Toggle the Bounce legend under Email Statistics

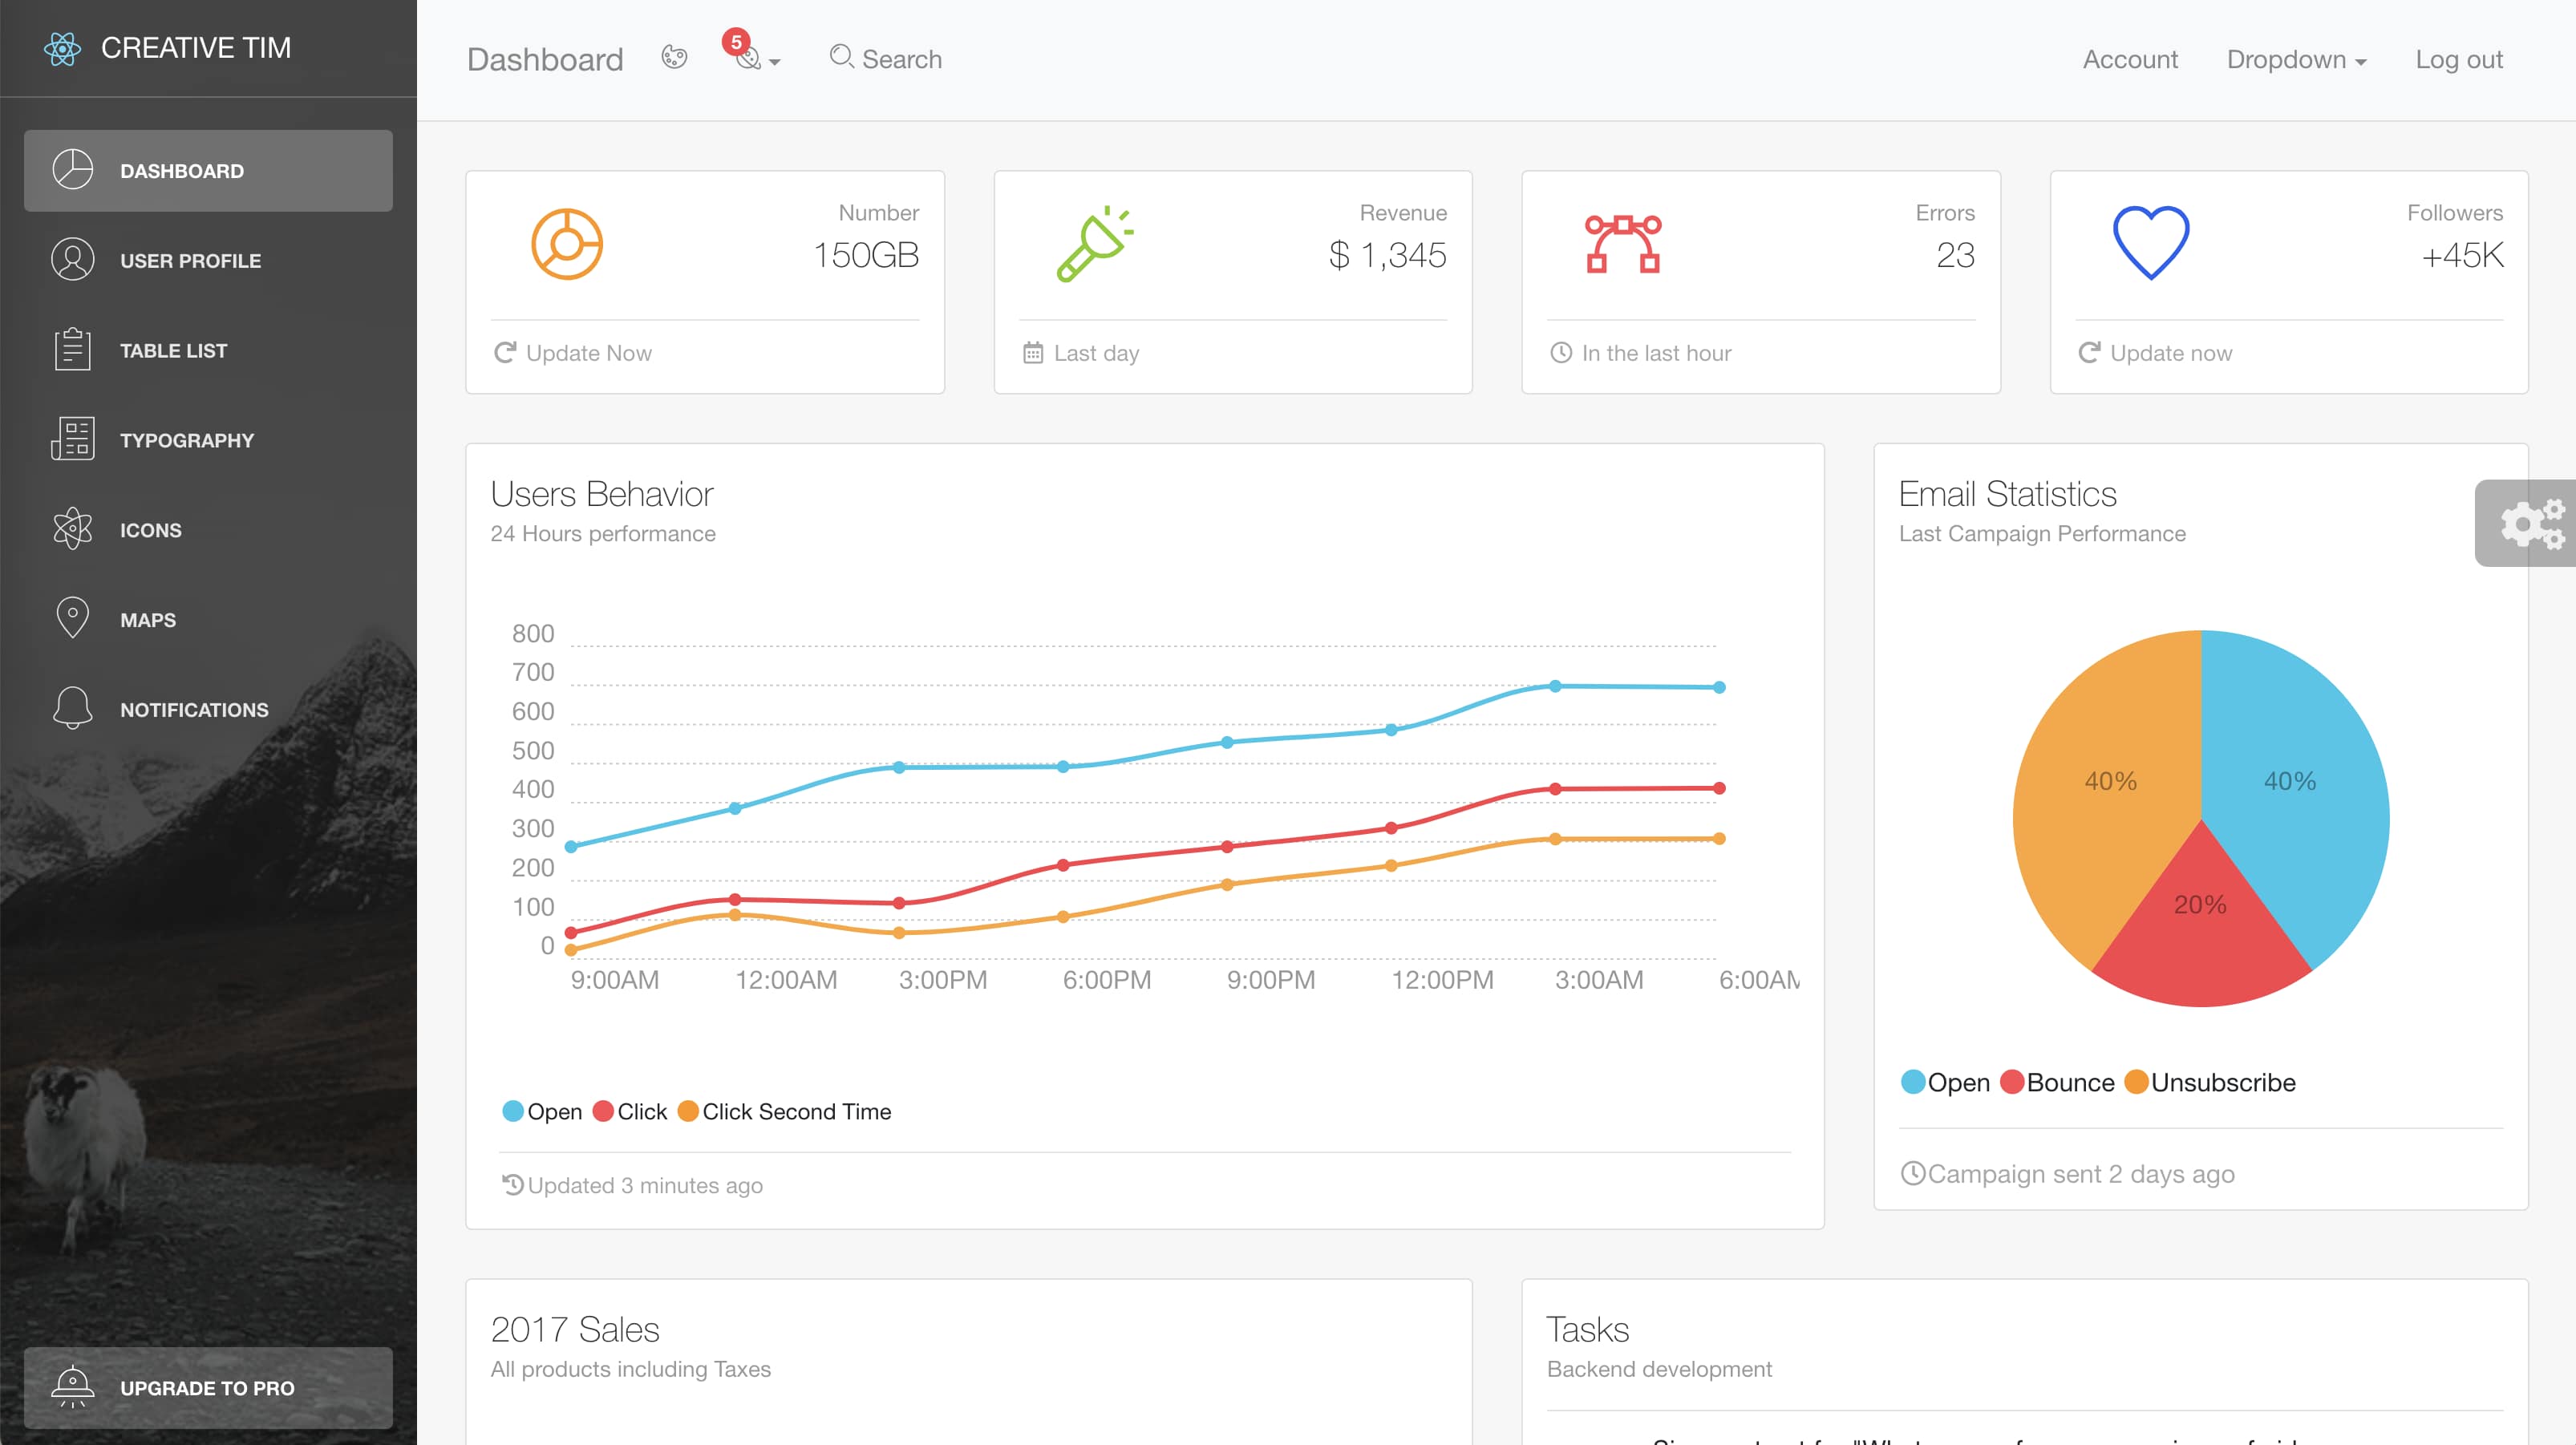point(2056,1082)
